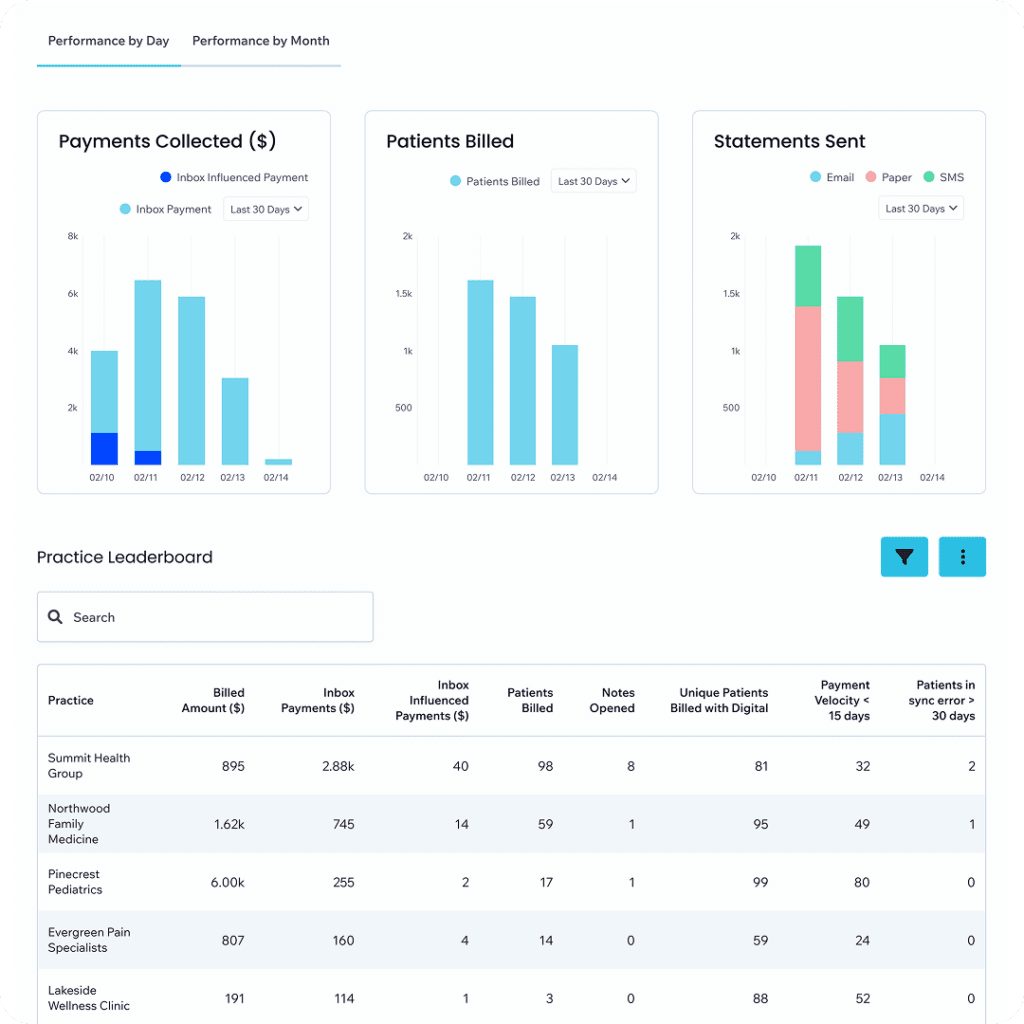The width and height of the screenshot is (1024, 1024).
Task: Open the three-dot more options menu
Action: (962, 557)
